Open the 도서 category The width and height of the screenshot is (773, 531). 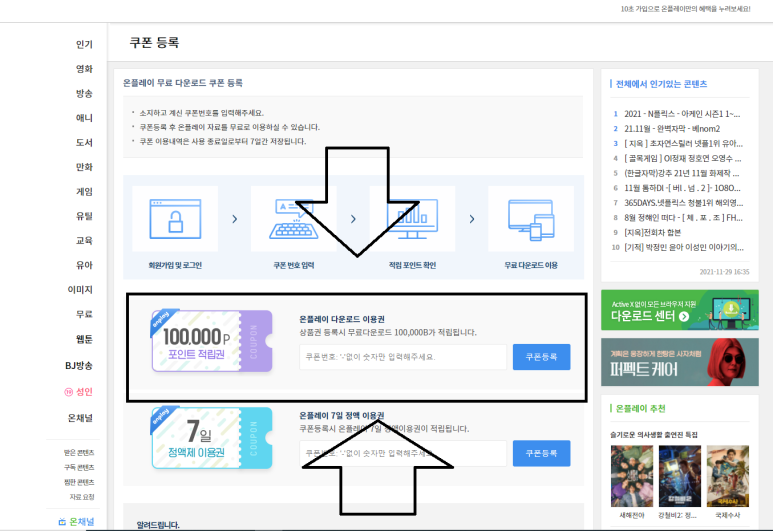(x=84, y=142)
